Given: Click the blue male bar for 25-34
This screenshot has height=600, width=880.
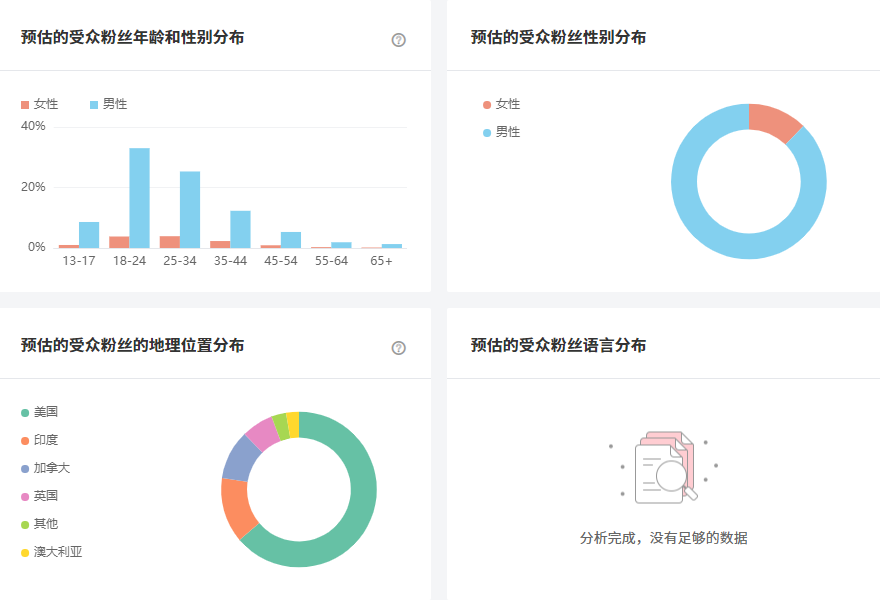Looking at the screenshot, I should coord(190,210).
